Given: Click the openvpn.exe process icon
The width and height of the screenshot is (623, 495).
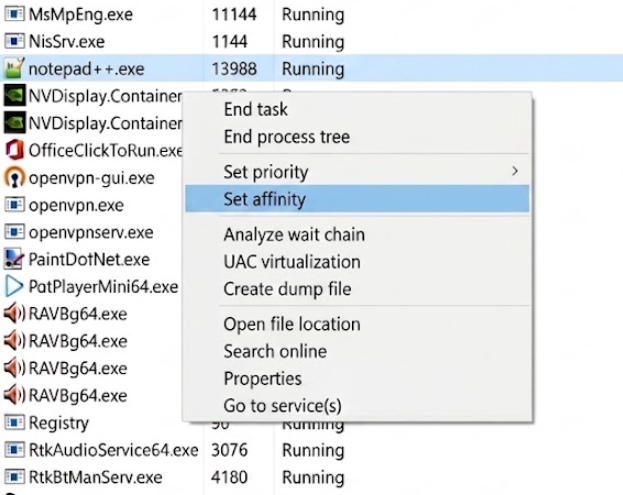Looking at the screenshot, I should tap(14, 205).
